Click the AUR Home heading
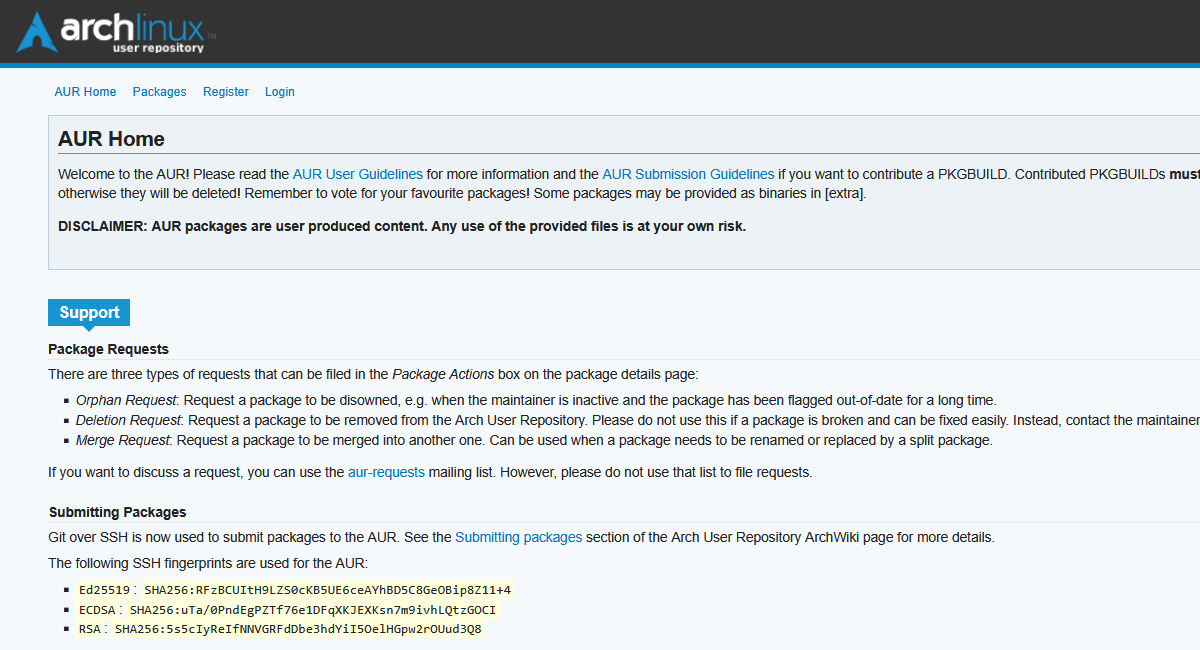The height and width of the screenshot is (650, 1200). 111,139
